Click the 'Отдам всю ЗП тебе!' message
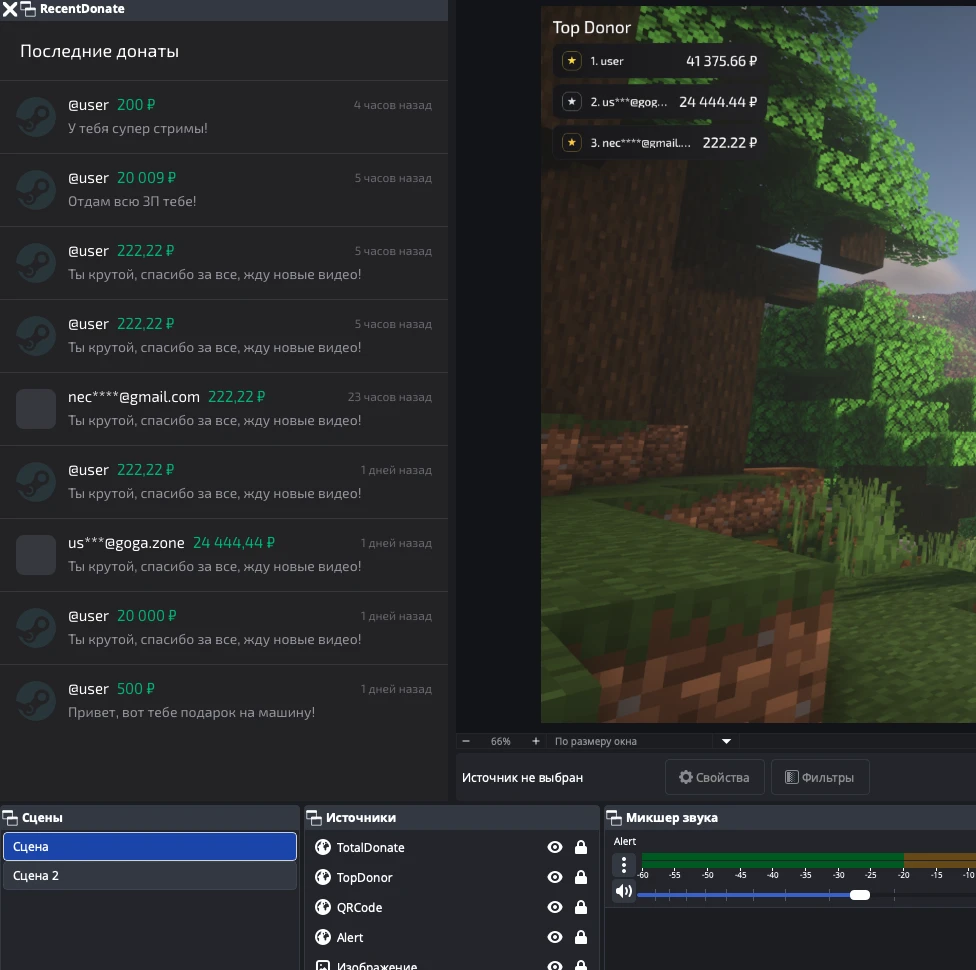Image resolution: width=976 pixels, height=970 pixels. point(132,201)
